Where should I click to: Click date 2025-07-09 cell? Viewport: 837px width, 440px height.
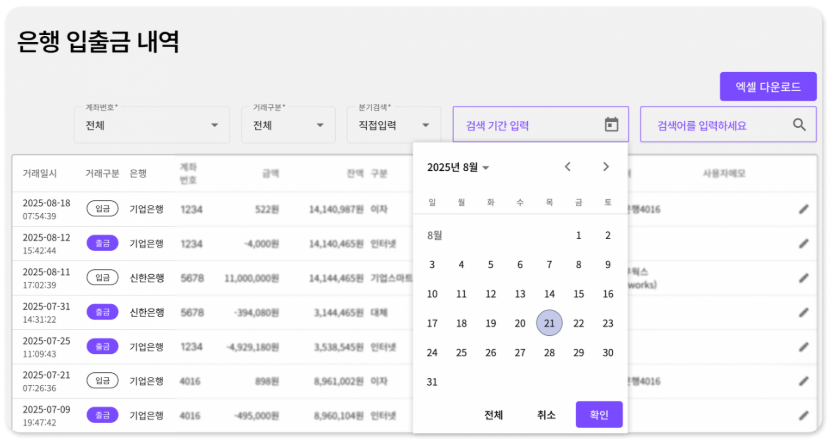[46, 410]
